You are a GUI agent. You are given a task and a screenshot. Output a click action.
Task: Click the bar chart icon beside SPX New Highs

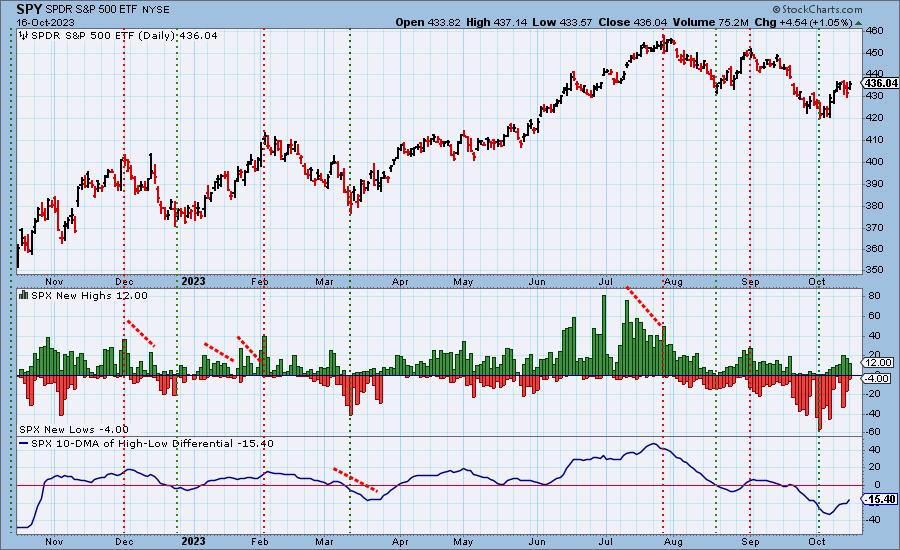point(24,295)
